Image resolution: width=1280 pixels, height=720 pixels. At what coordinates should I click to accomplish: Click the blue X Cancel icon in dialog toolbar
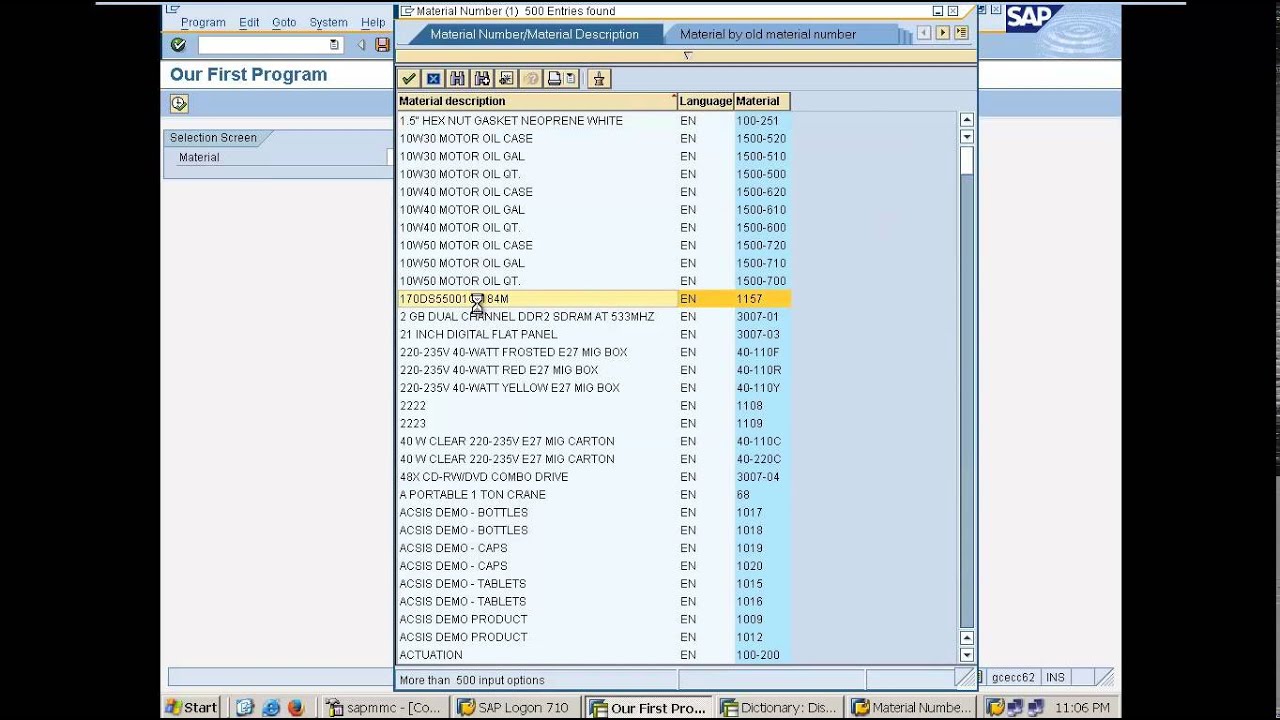pos(433,79)
